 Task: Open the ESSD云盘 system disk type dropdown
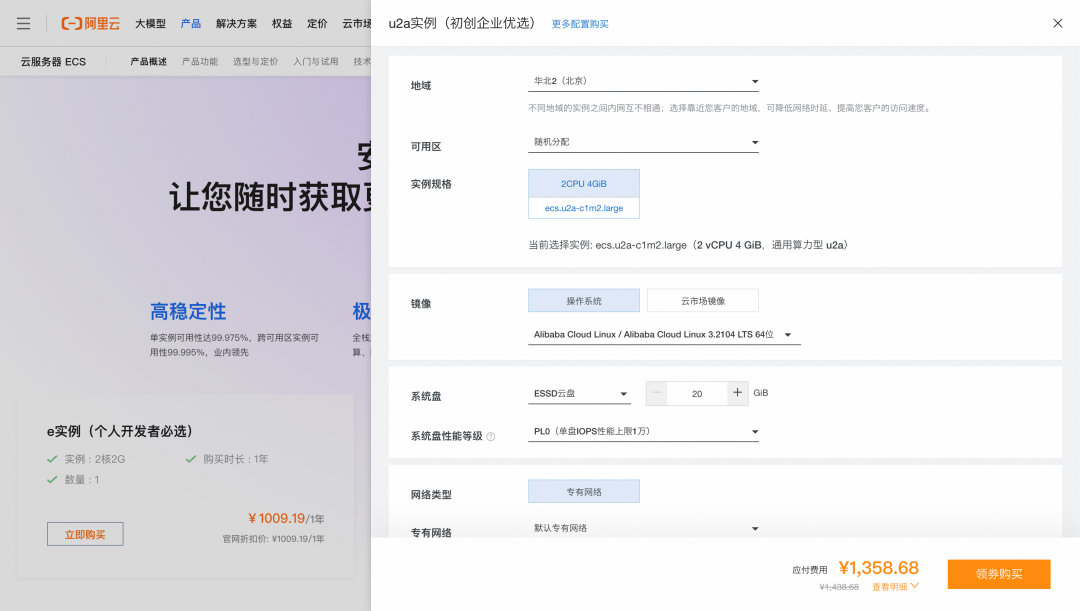(579, 394)
